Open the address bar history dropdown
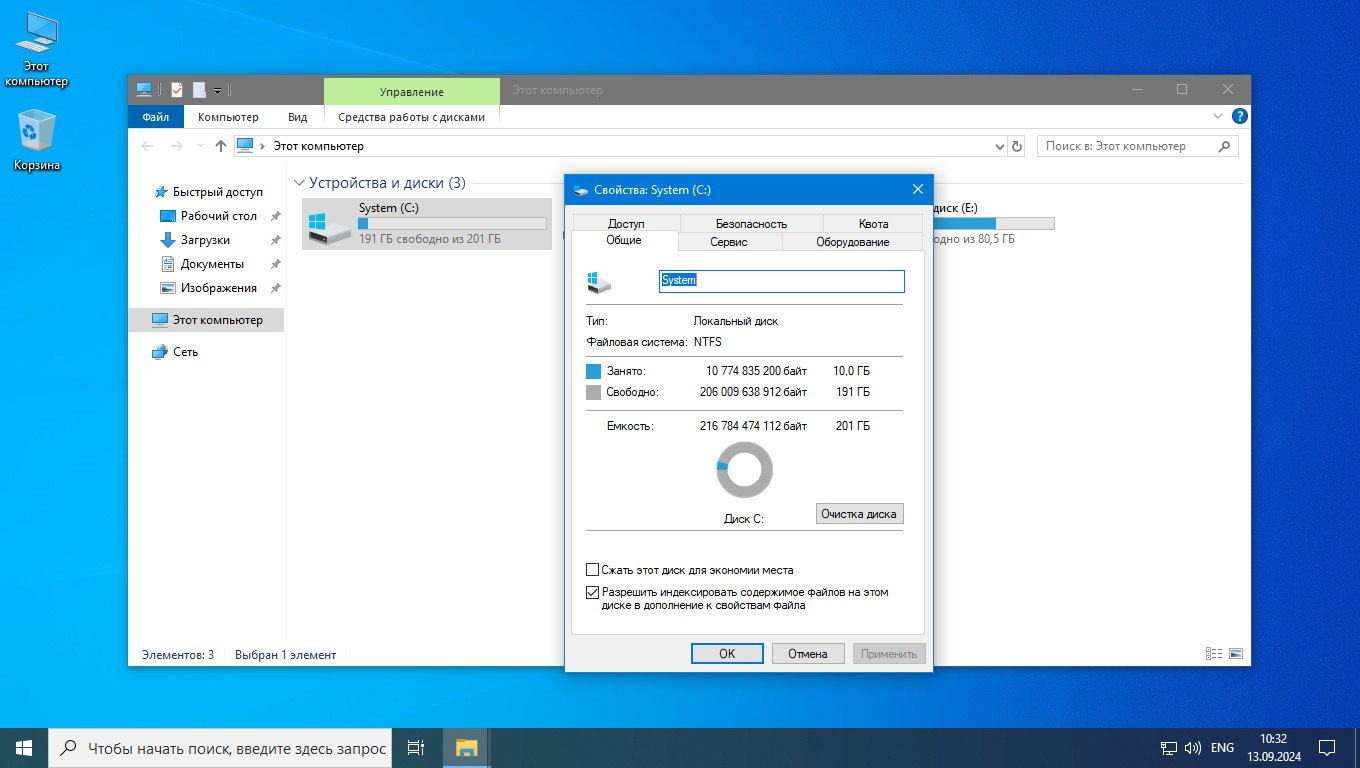Viewport: 1360px width, 768px height. (x=1000, y=147)
